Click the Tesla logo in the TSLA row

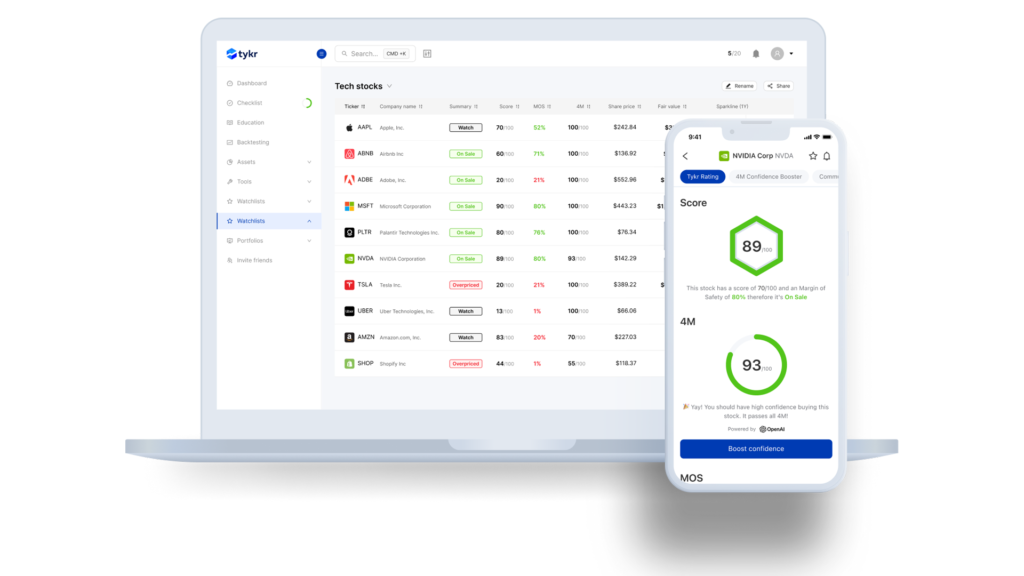[349, 285]
